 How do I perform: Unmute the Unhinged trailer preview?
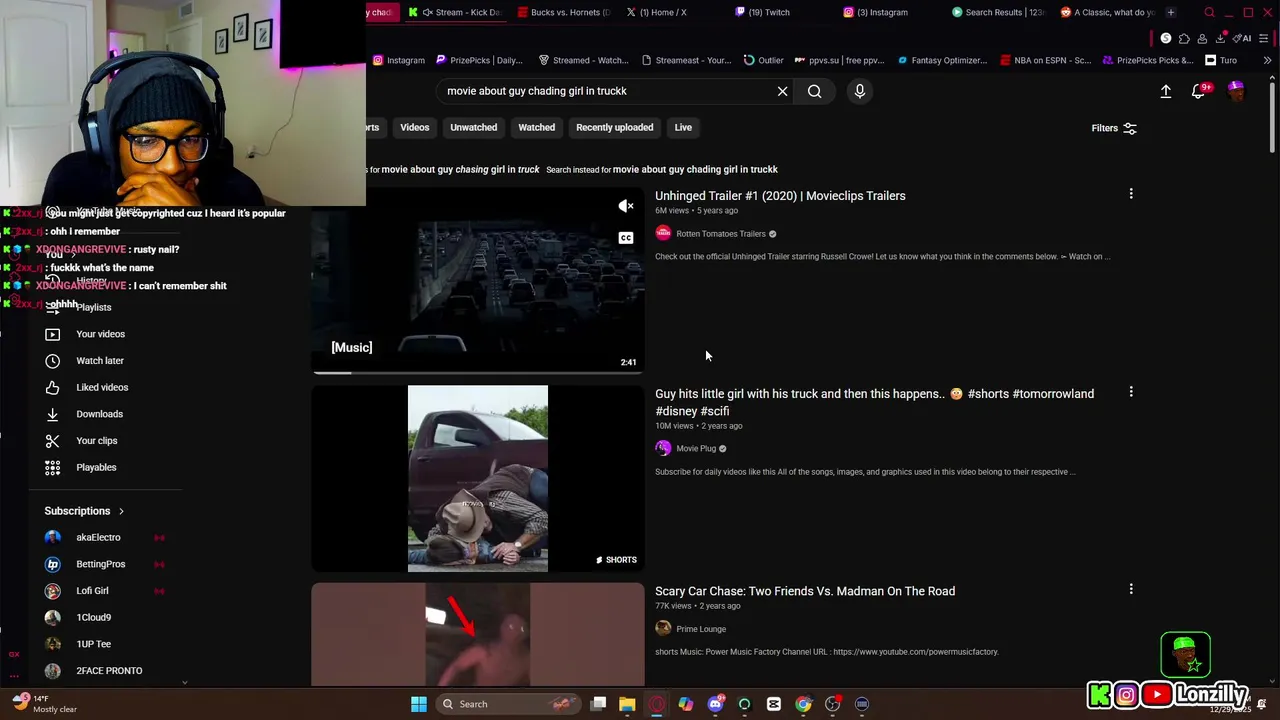pos(626,206)
